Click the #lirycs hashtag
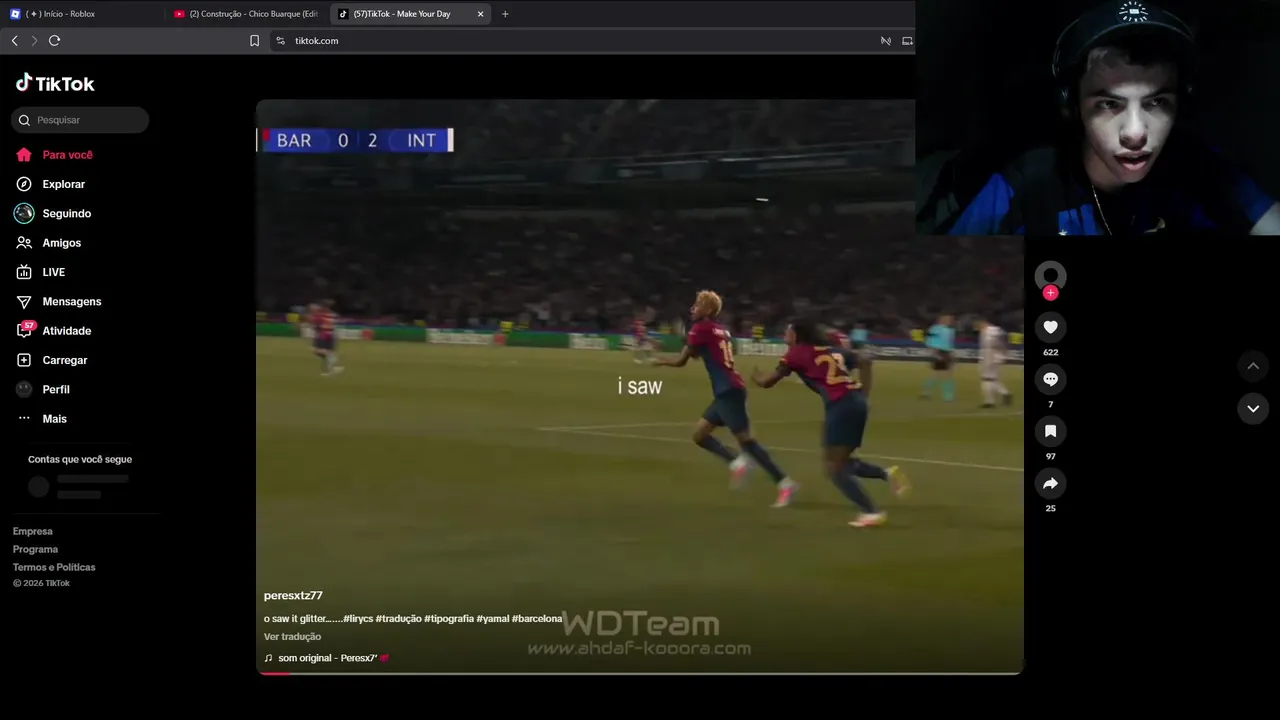 [358, 619]
